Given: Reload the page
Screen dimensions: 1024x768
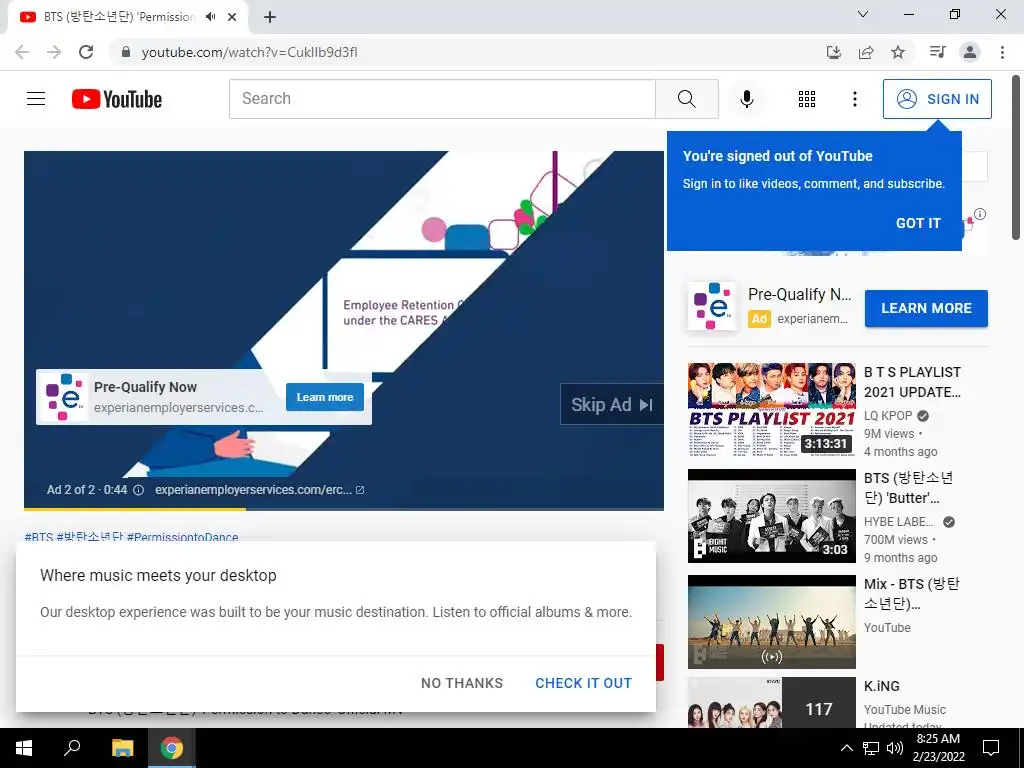Looking at the screenshot, I should coord(86,52).
